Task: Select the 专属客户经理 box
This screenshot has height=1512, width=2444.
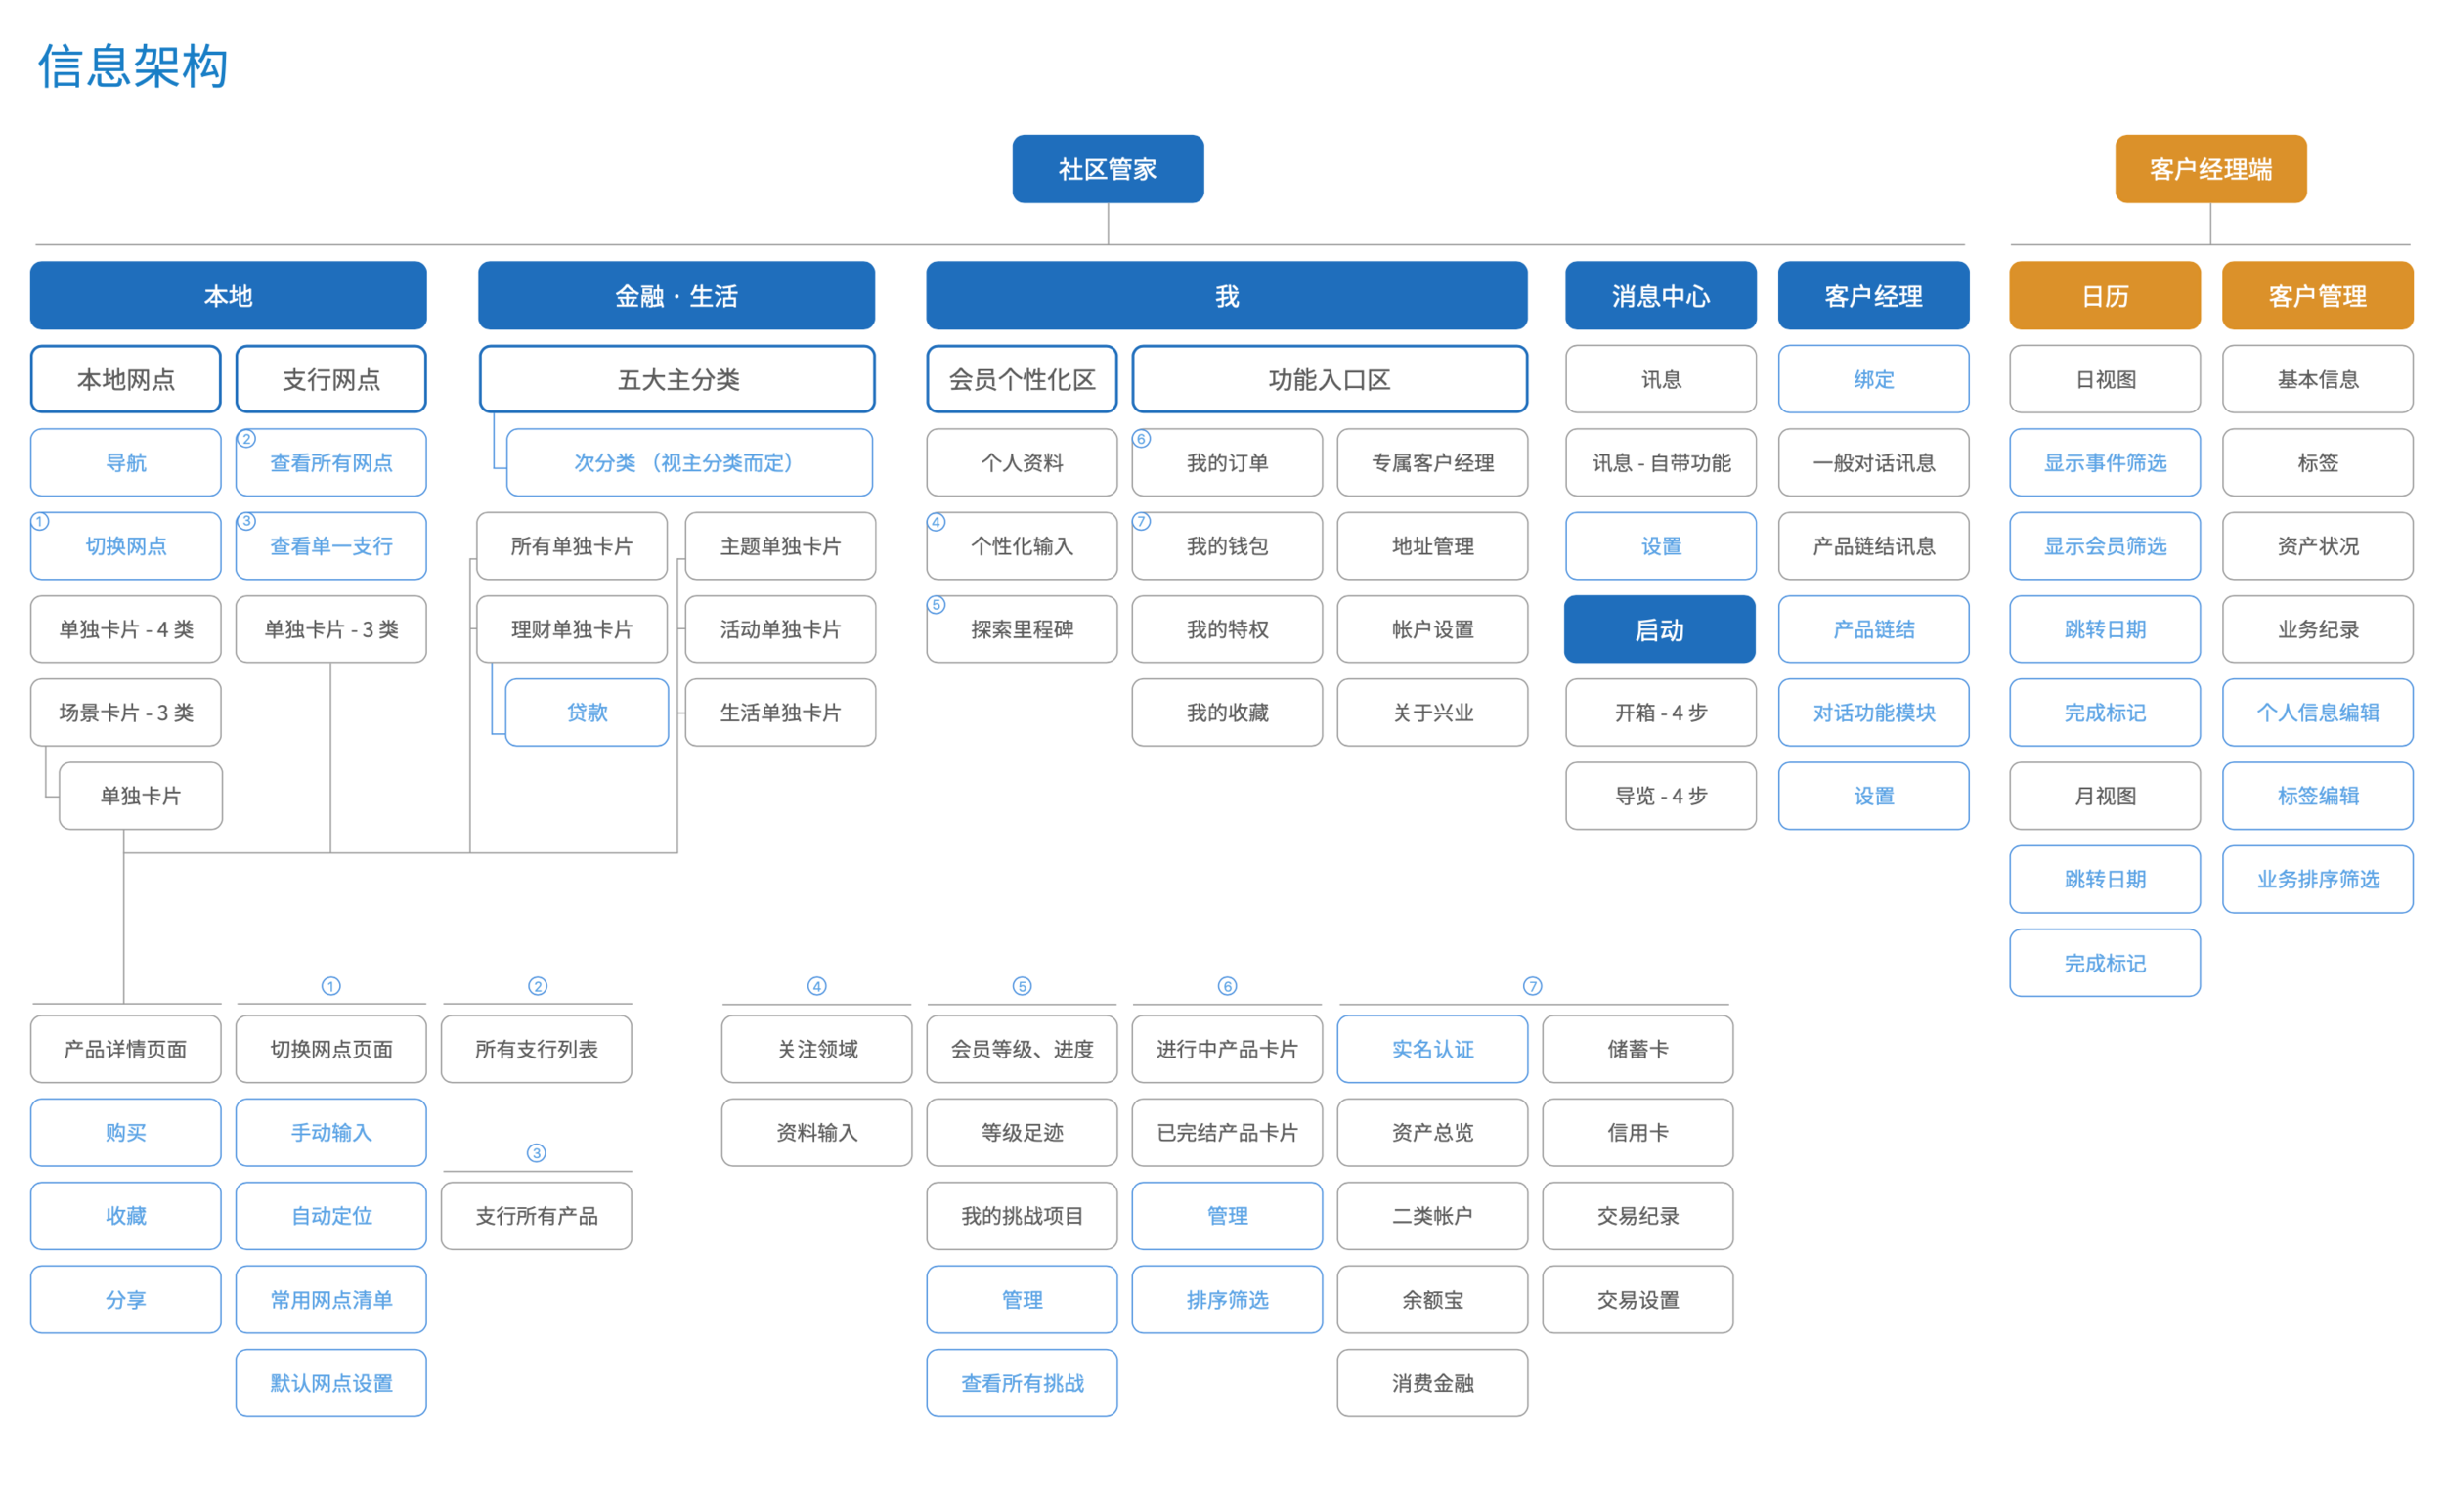Action: [1432, 462]
